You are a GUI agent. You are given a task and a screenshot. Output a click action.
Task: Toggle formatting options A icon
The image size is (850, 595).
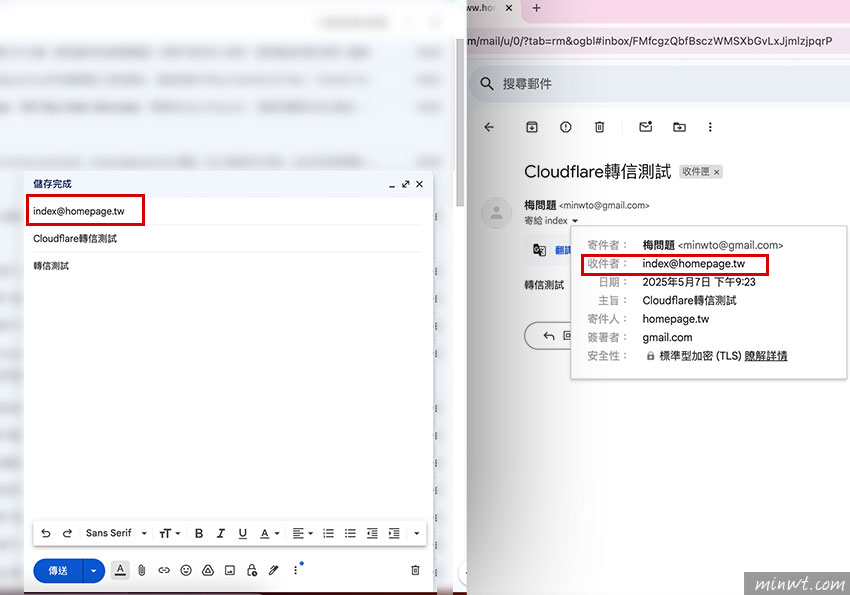pyautogui.click(x=120, y=570)
